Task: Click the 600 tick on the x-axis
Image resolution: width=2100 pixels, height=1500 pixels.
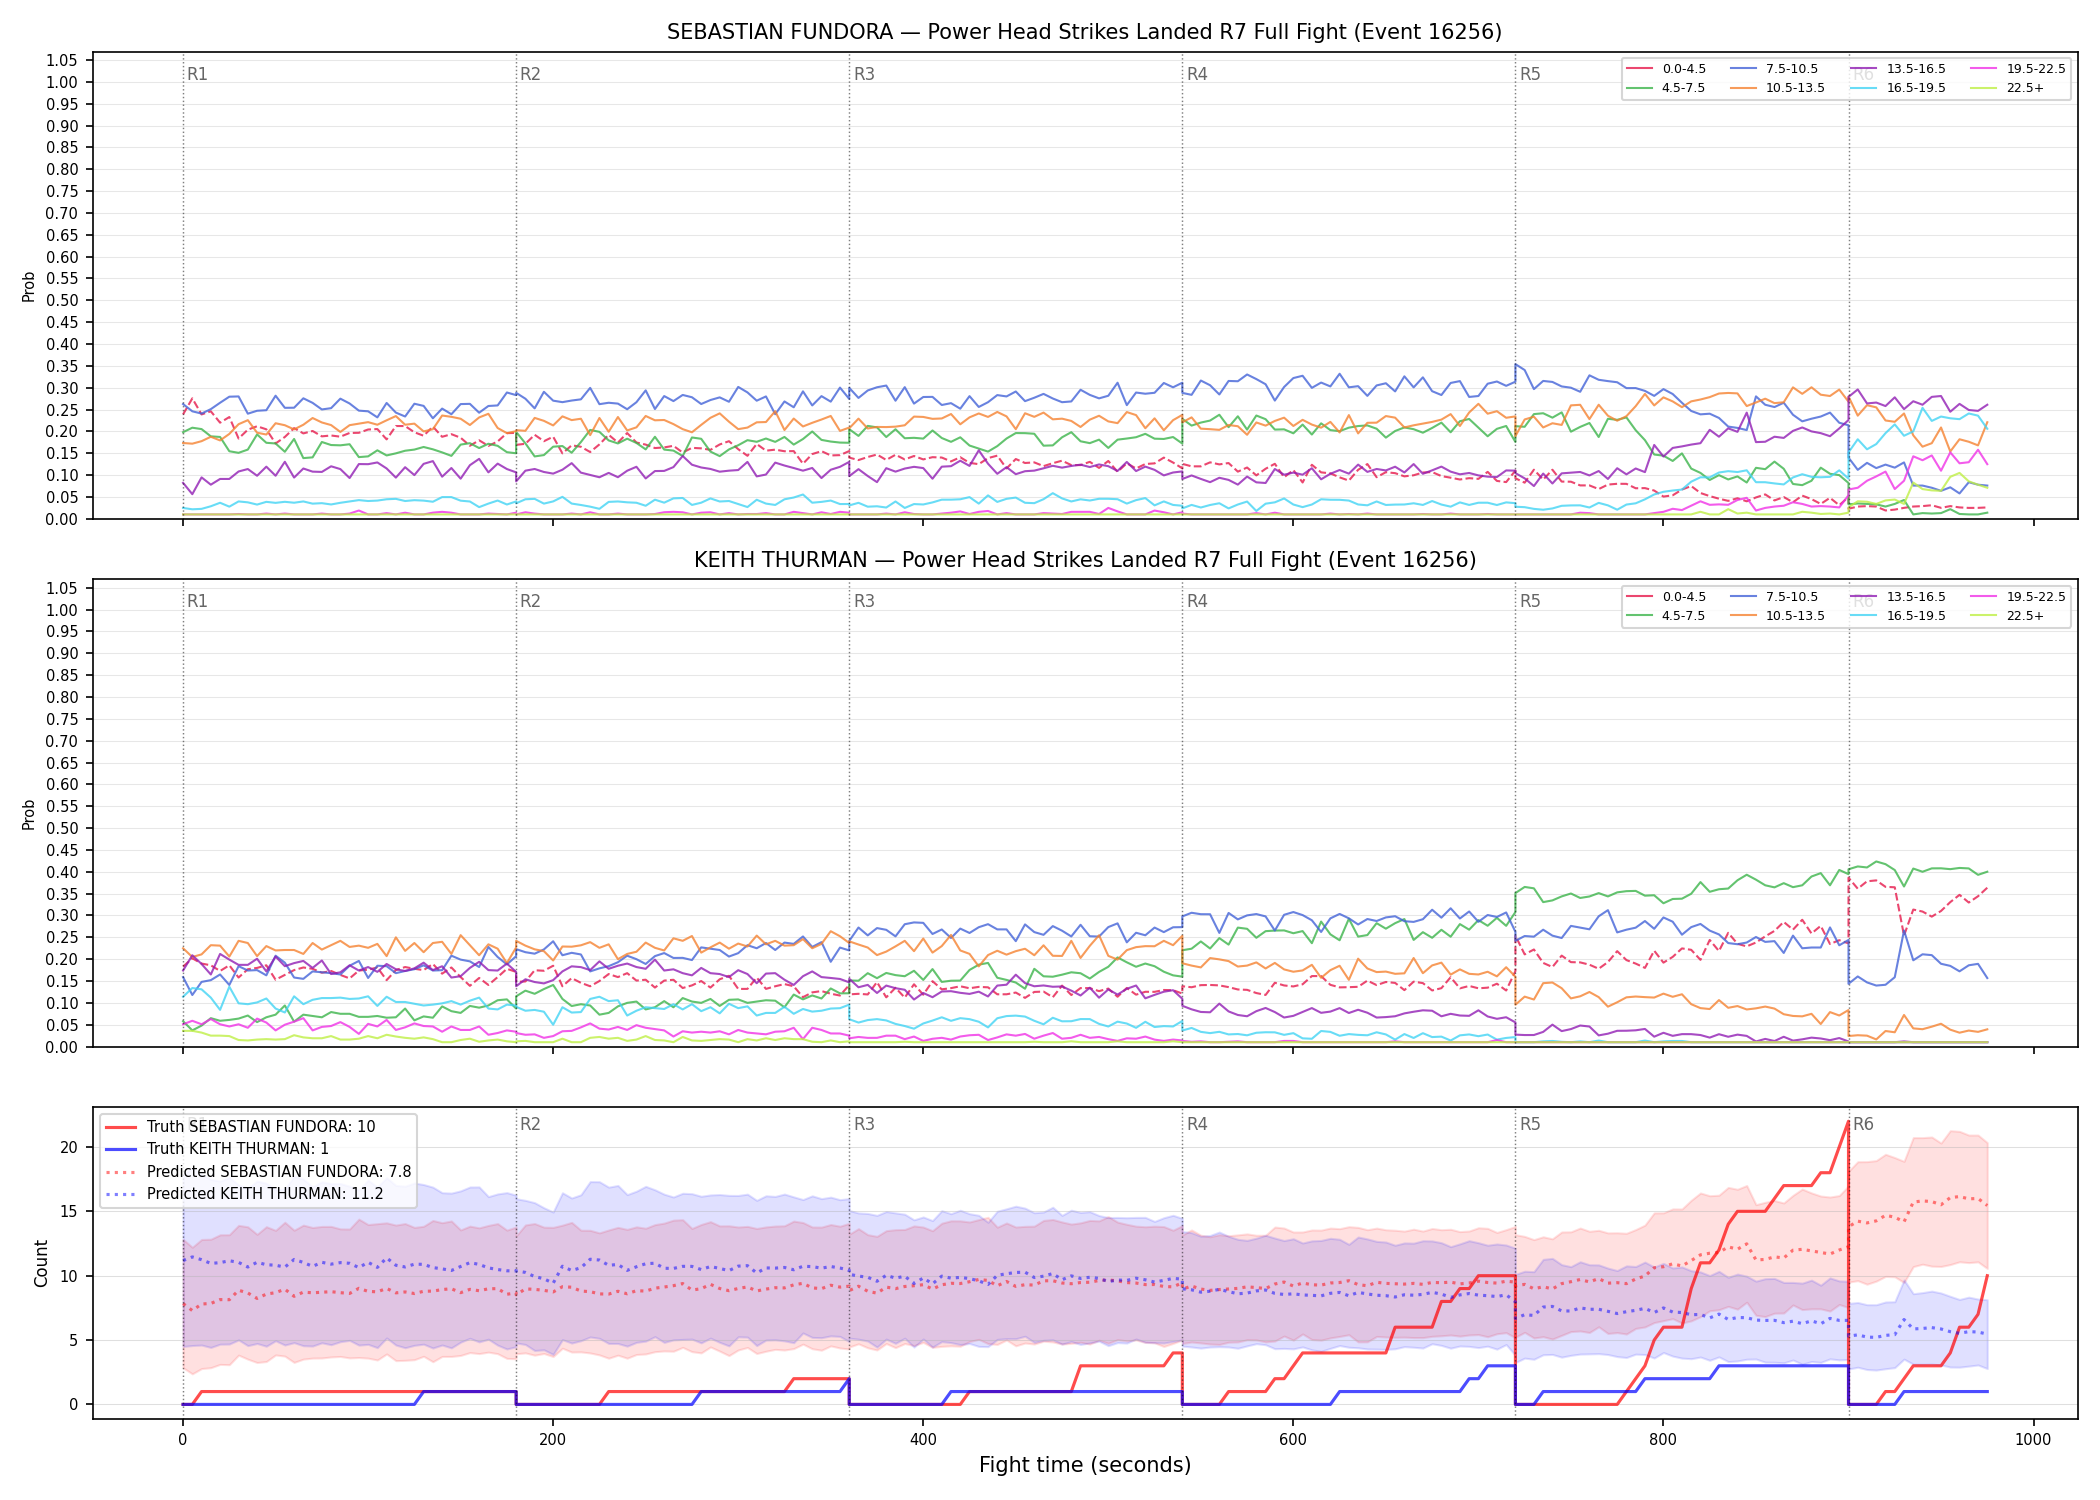Action: pos(1292,1440)
